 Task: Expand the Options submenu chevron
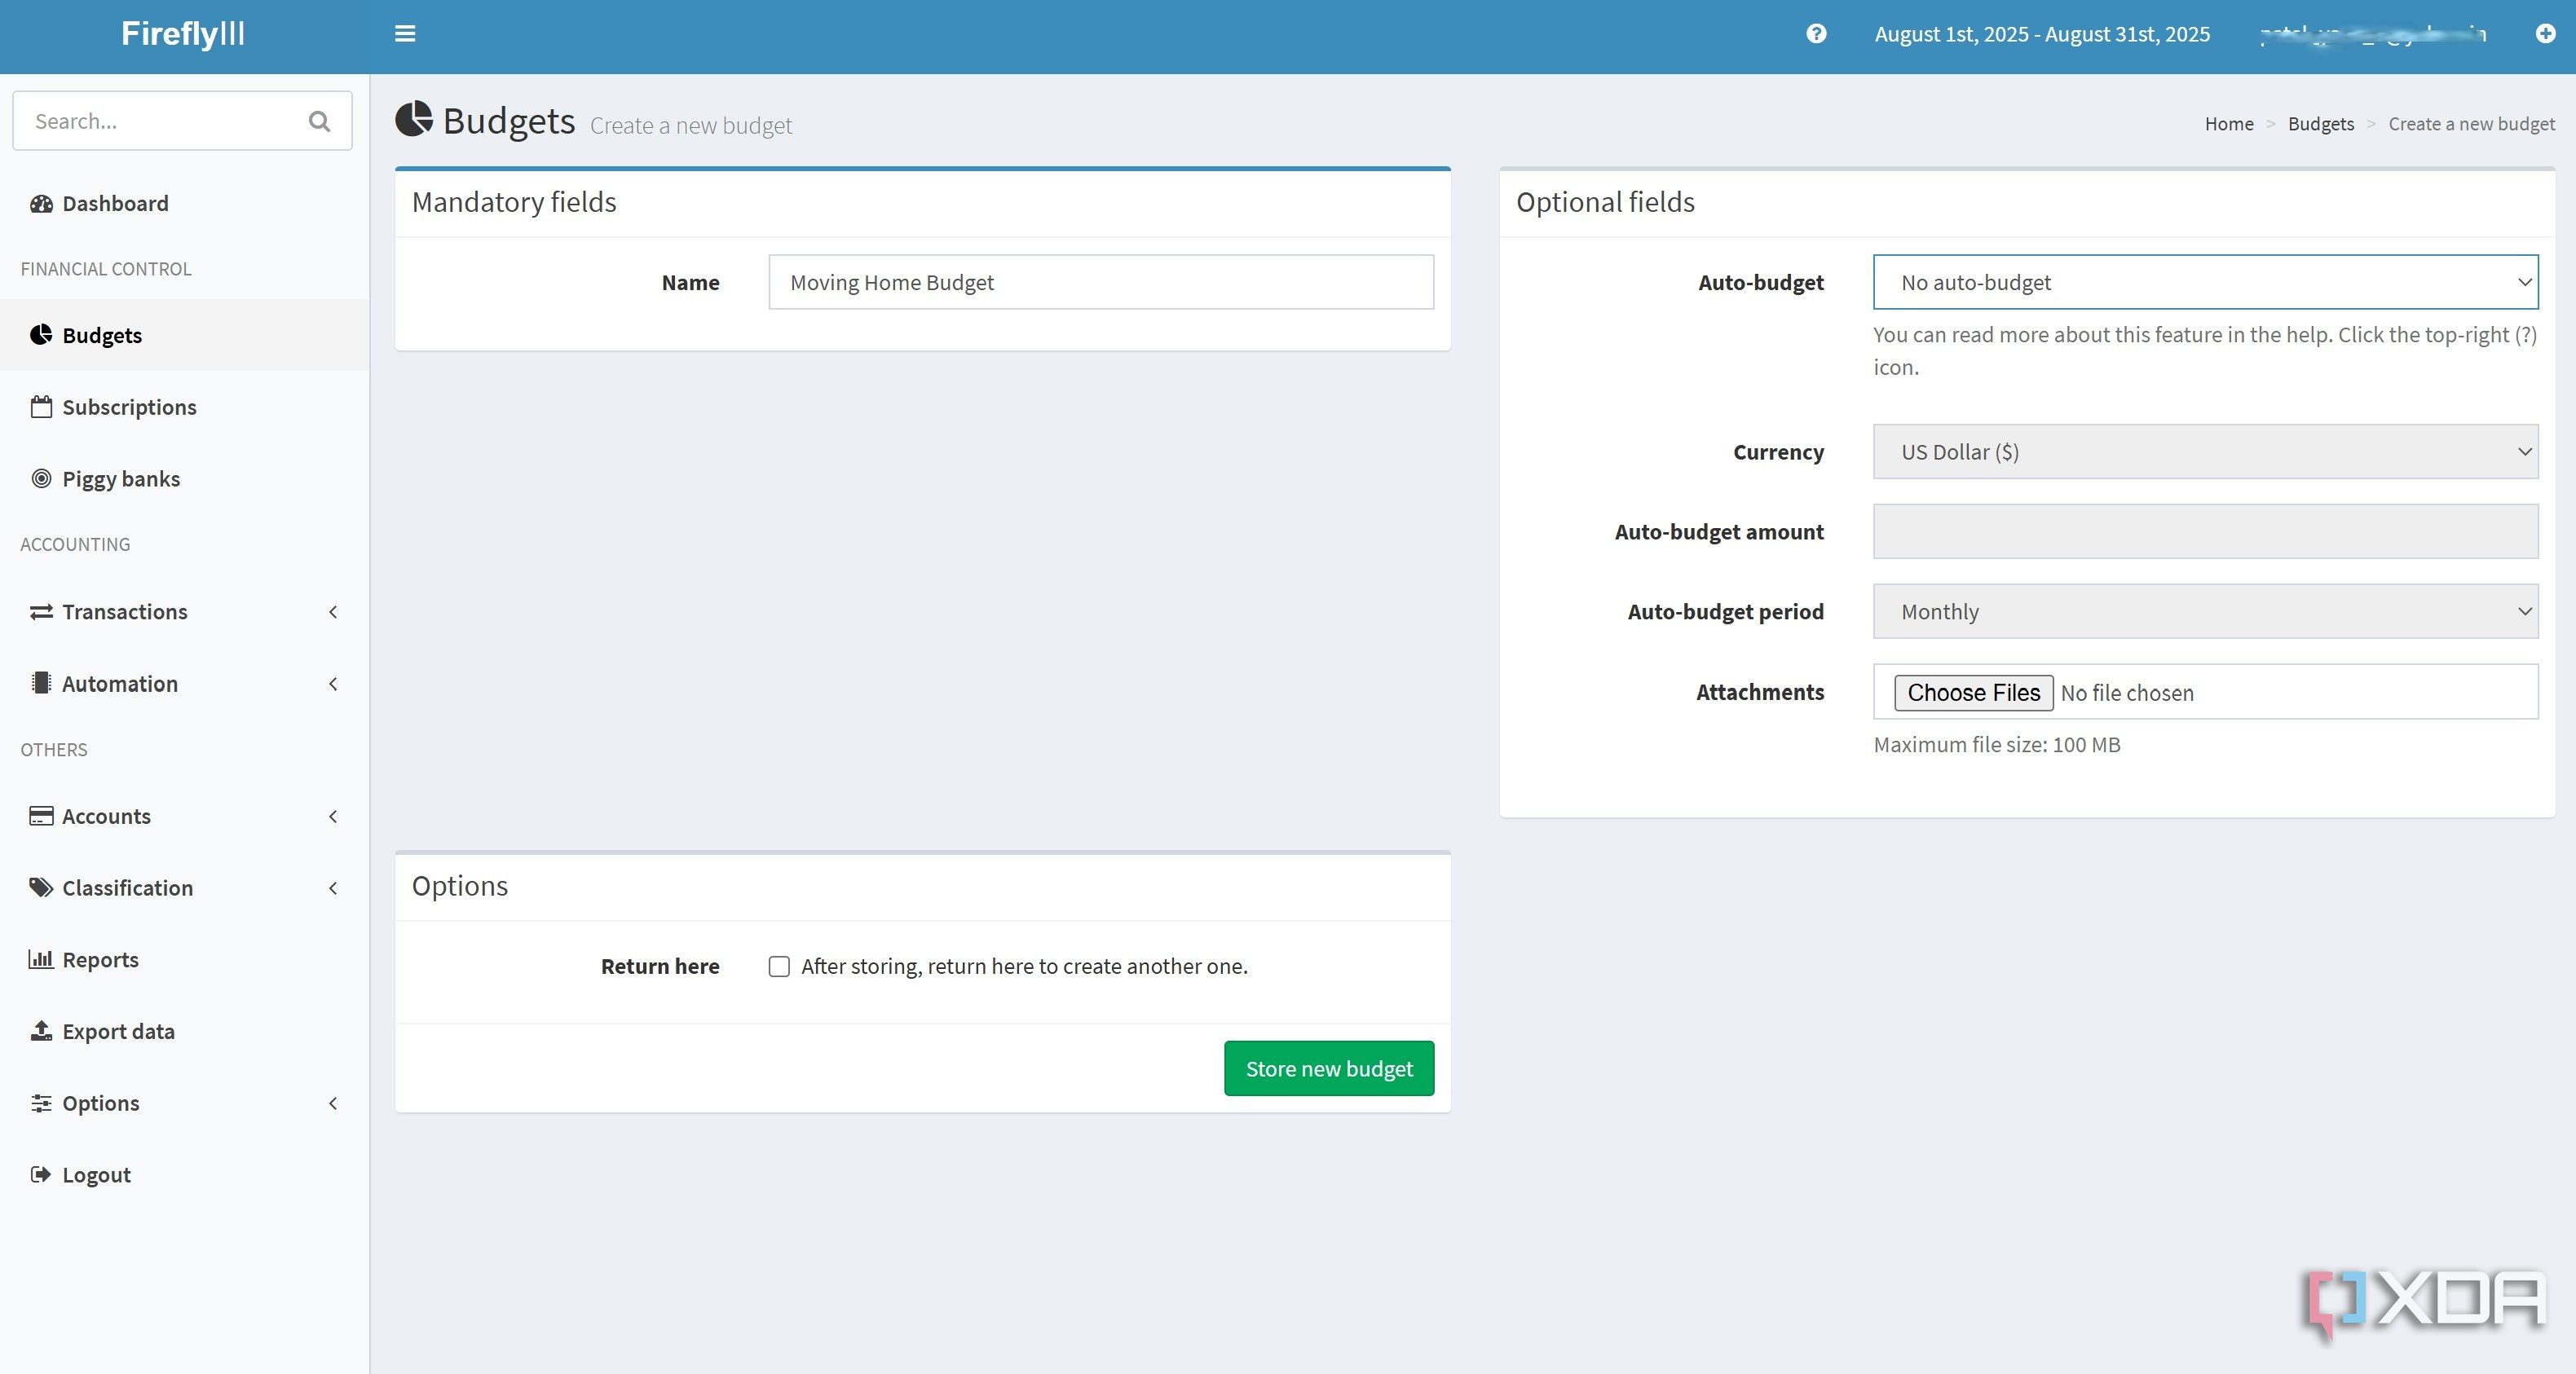click(333, 1103)
